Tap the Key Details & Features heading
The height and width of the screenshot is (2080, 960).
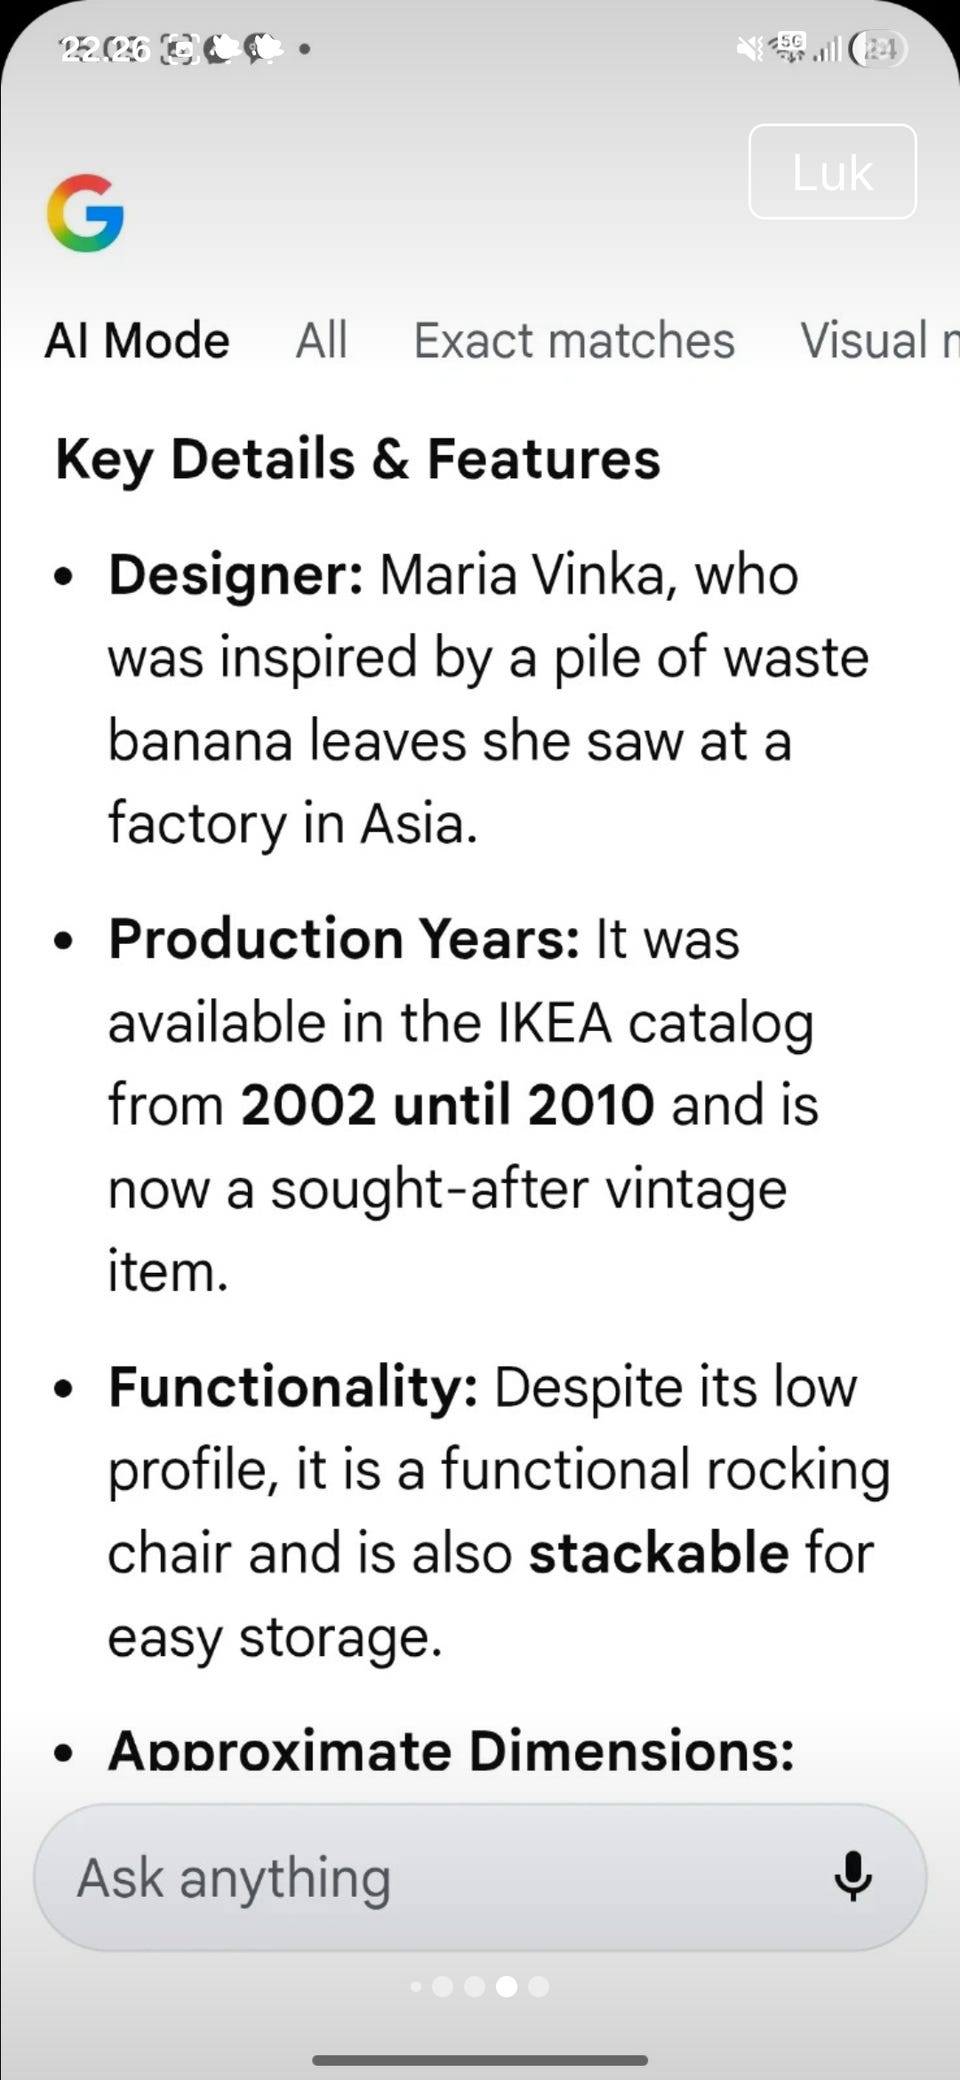[358, 460]
